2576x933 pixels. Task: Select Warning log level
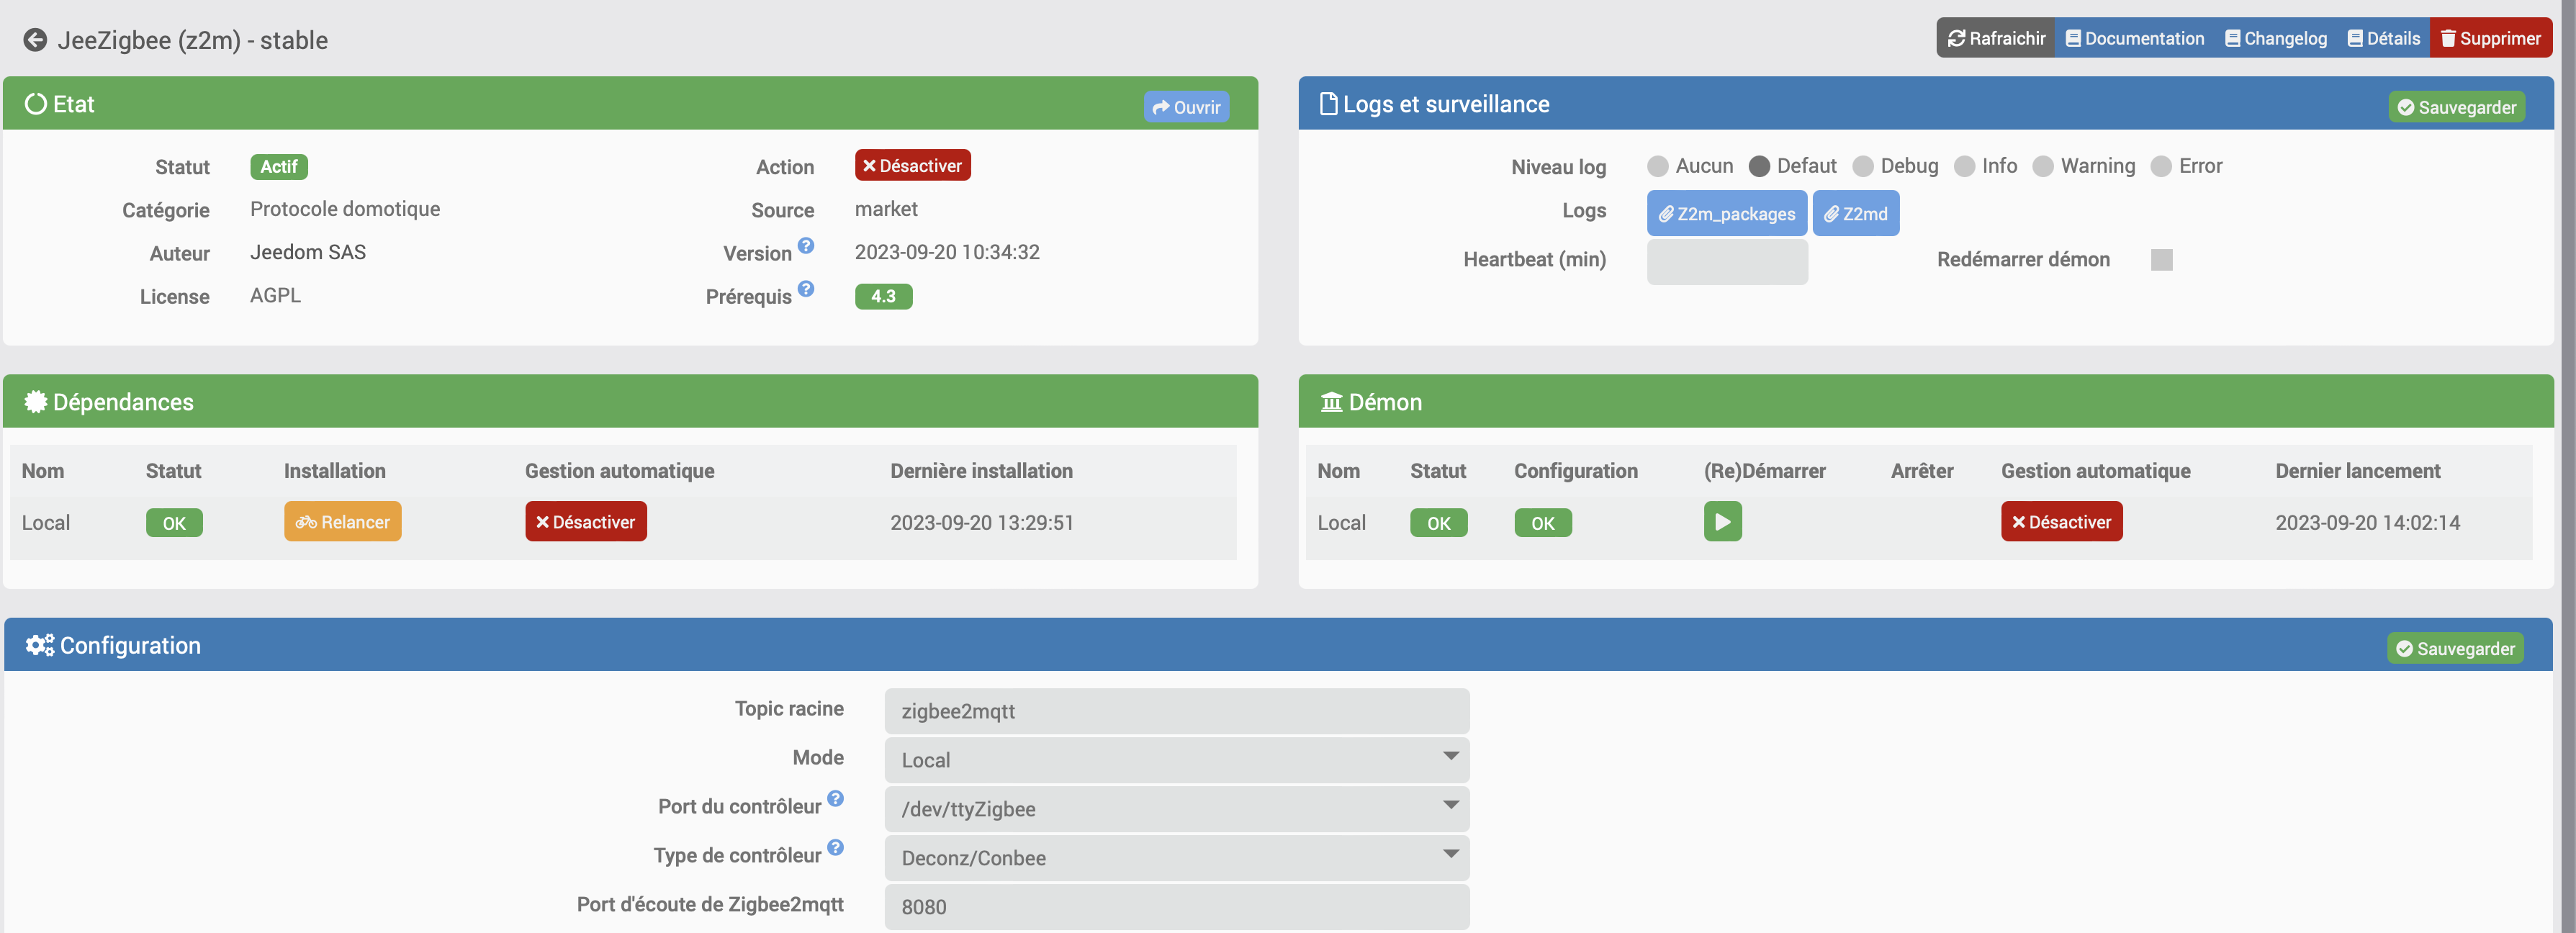pos(2043,166)
